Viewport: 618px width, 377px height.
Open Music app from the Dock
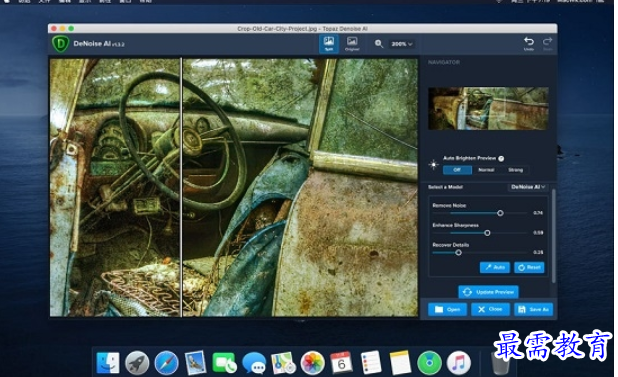pos(459,362)
